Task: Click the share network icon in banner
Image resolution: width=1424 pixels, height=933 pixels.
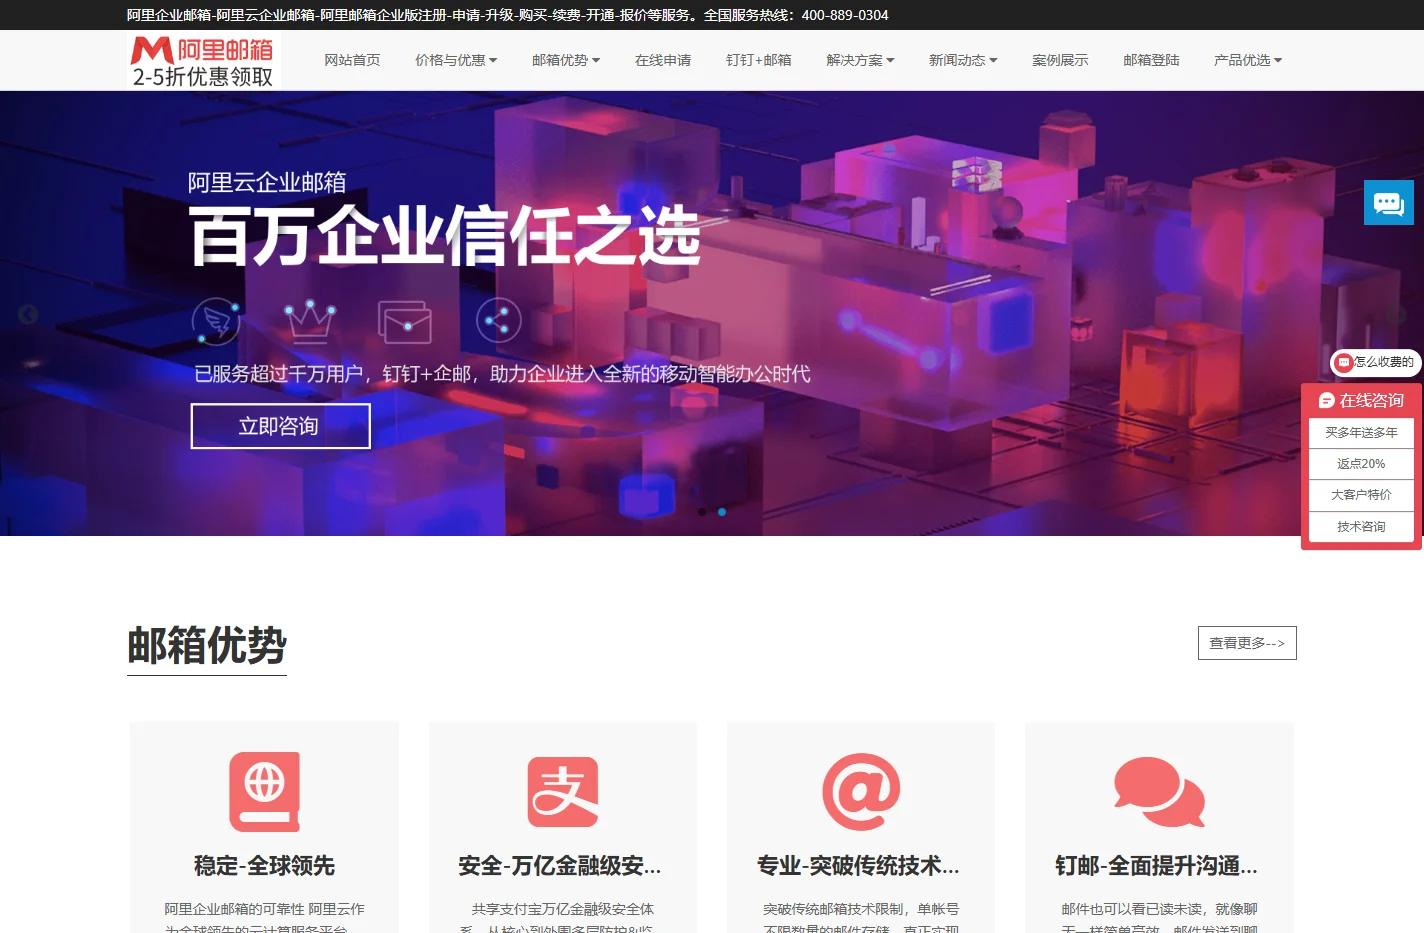Action: [499, 321]
